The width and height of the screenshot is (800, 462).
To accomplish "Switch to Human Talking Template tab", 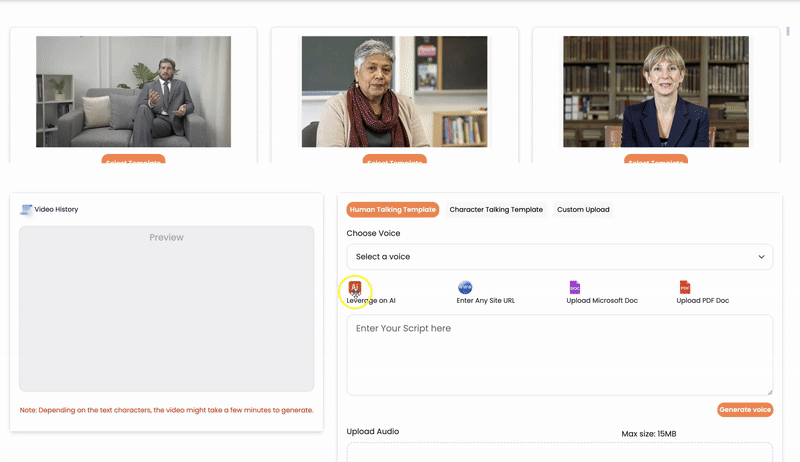I will tap(392, 210).
